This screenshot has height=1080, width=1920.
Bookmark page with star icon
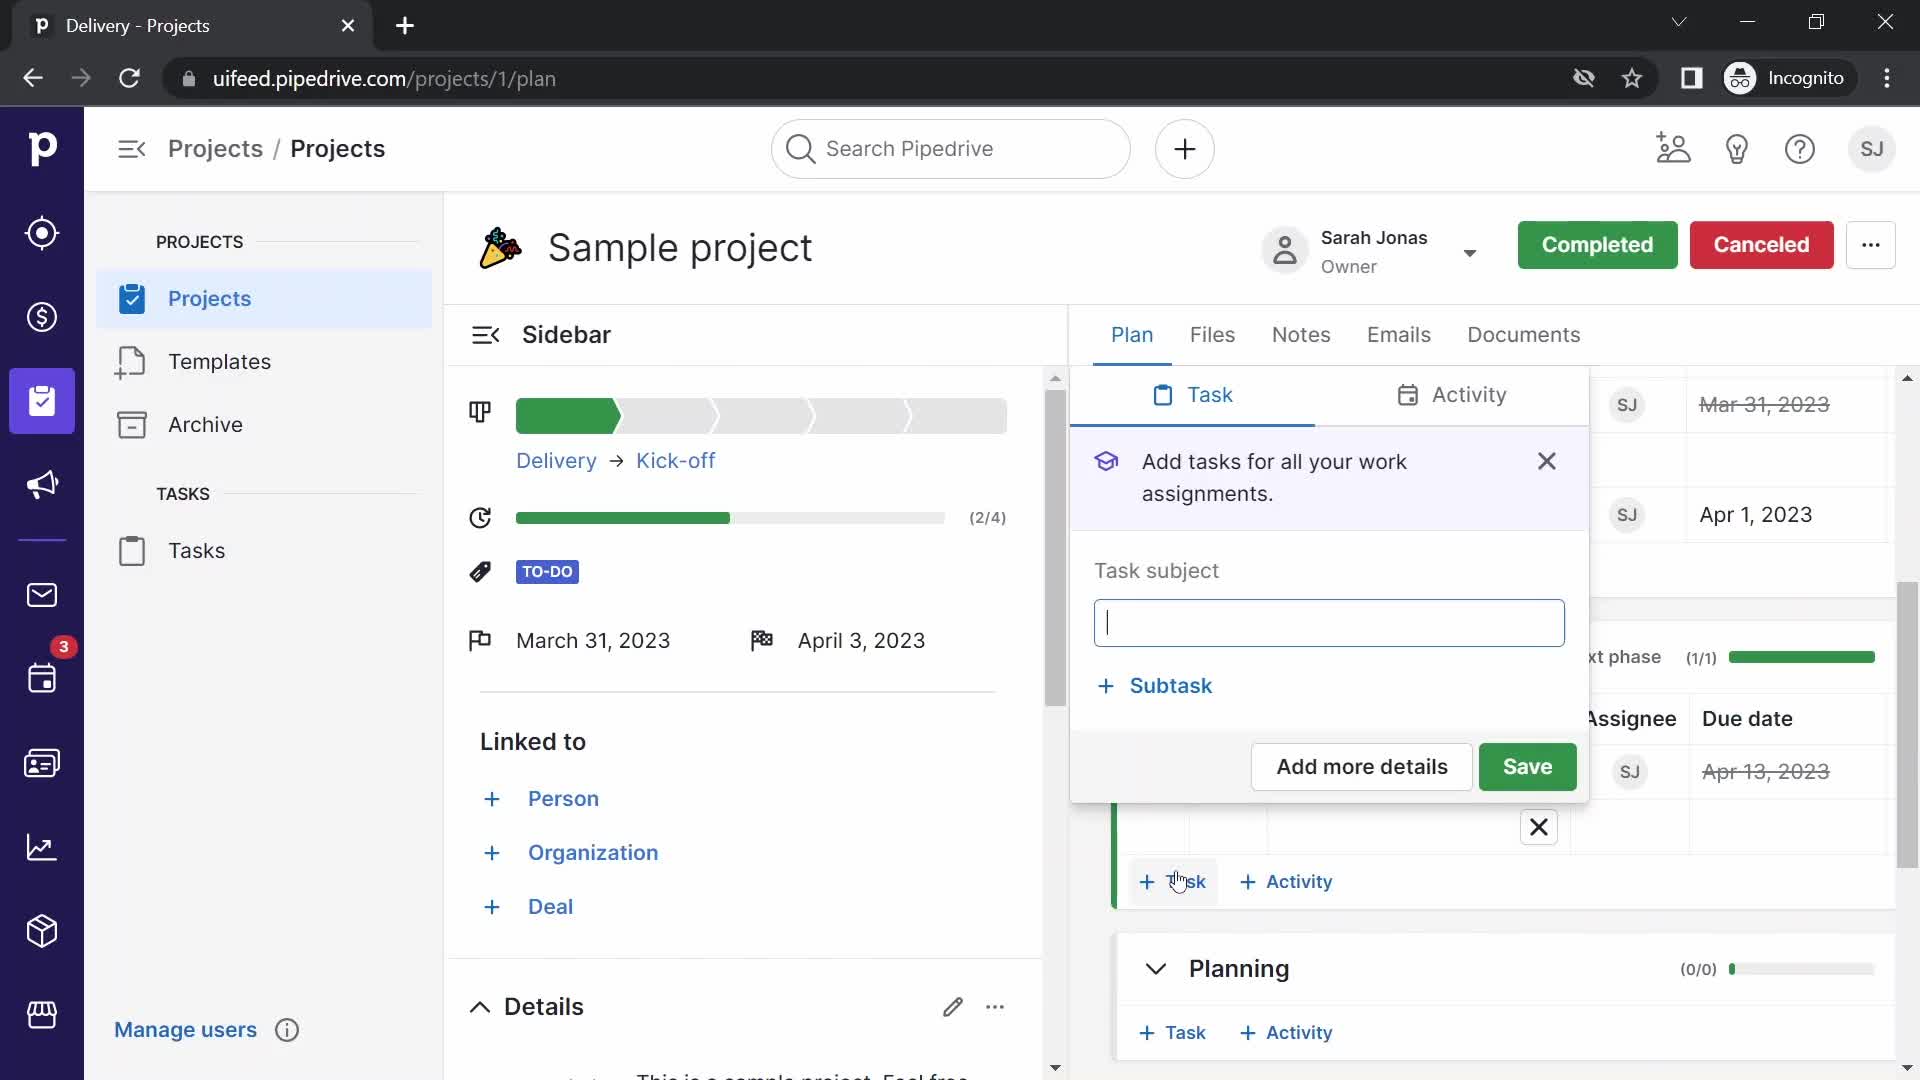click(x=1632, y=78)
